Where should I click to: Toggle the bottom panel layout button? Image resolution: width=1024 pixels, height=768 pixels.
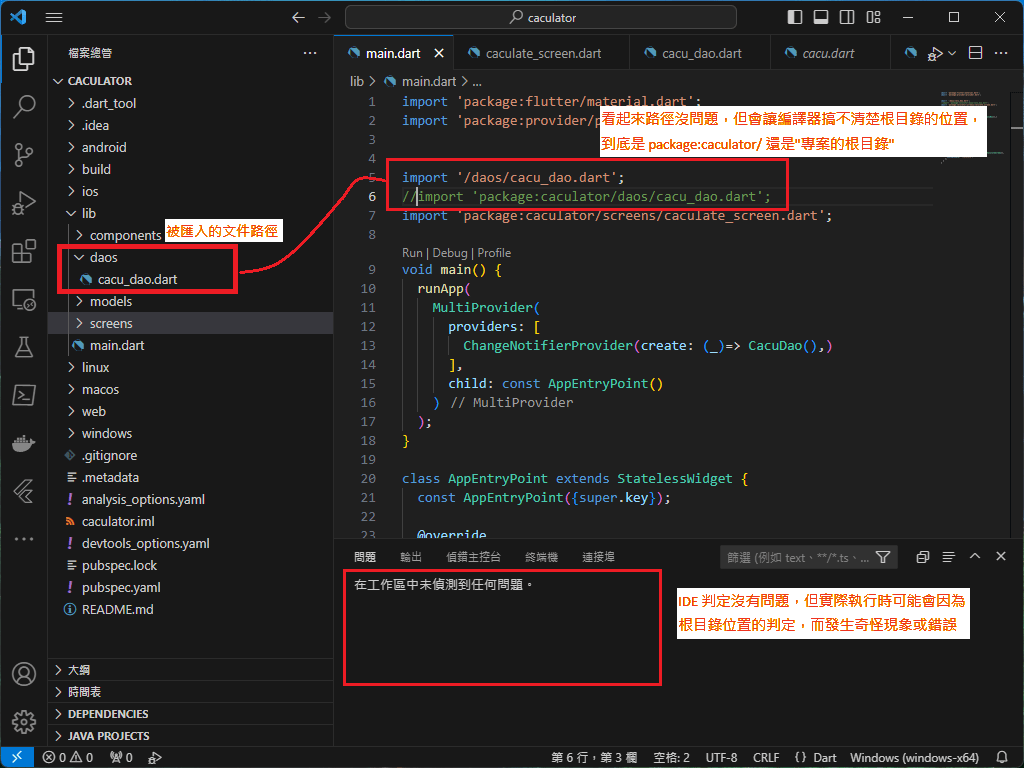tap(821, 17)
